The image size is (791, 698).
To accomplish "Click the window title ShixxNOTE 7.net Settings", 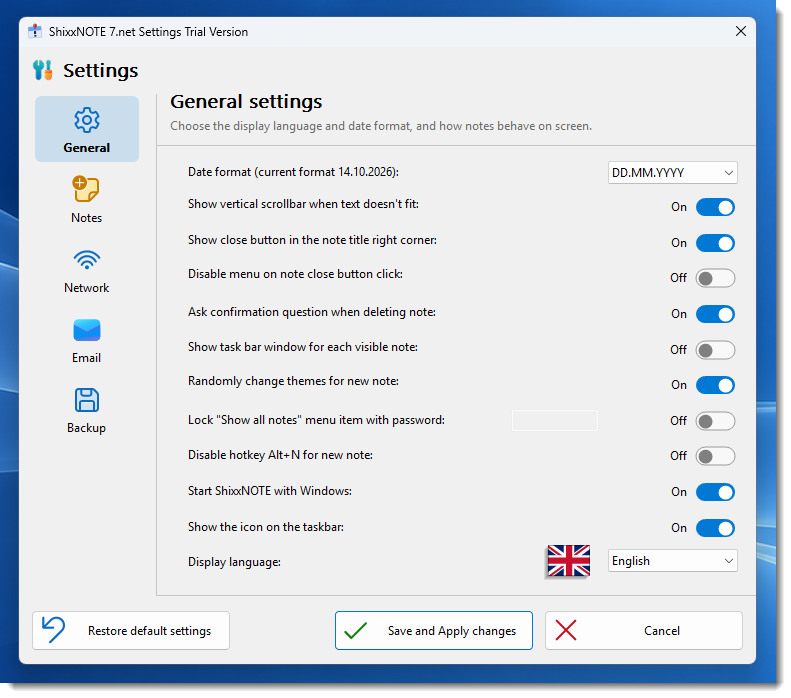I will (x=148, y=32).
